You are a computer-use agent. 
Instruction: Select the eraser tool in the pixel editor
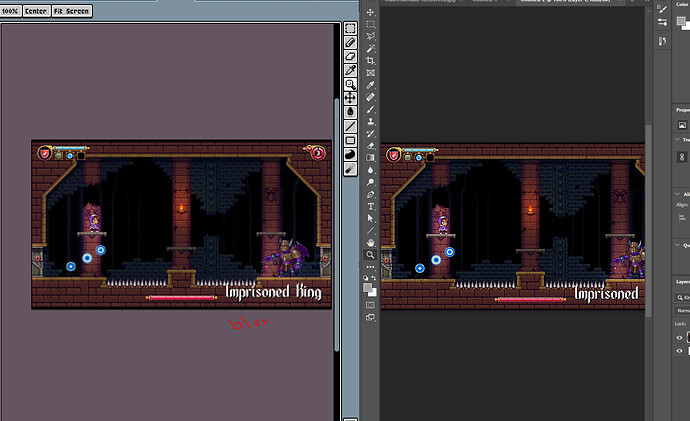350,56
